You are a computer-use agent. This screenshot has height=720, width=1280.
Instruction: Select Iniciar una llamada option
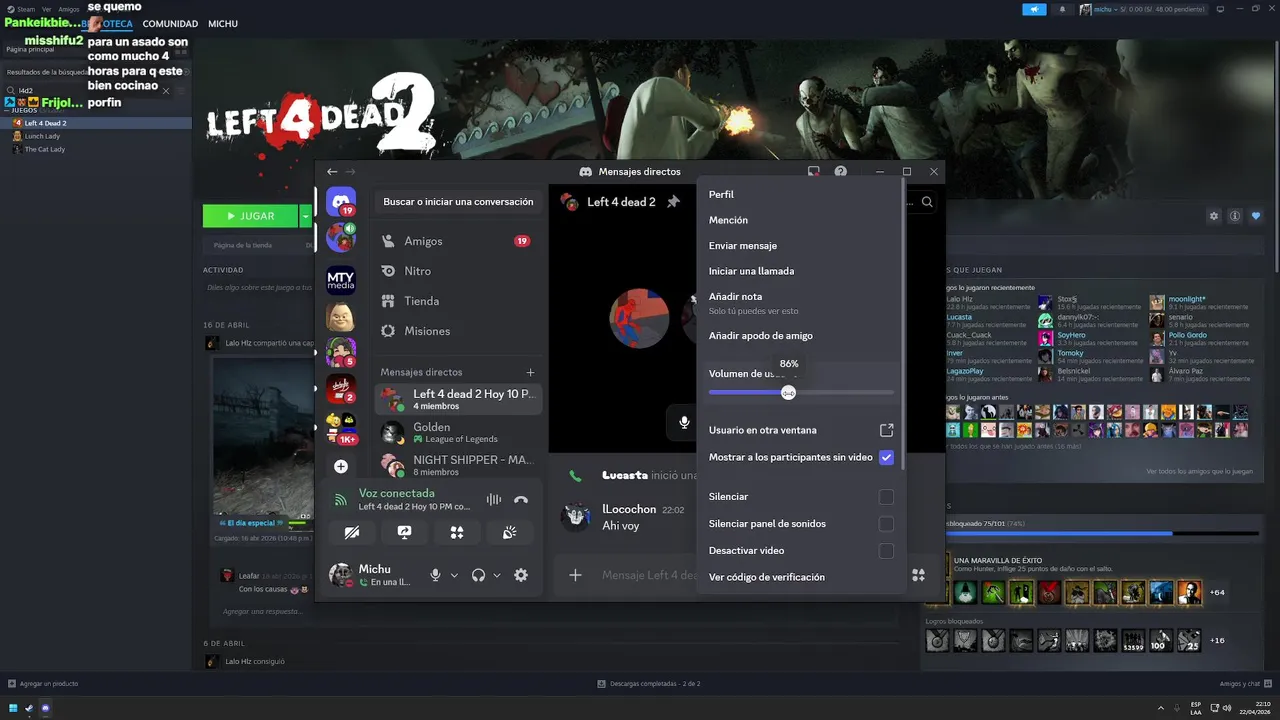[800, 271]
